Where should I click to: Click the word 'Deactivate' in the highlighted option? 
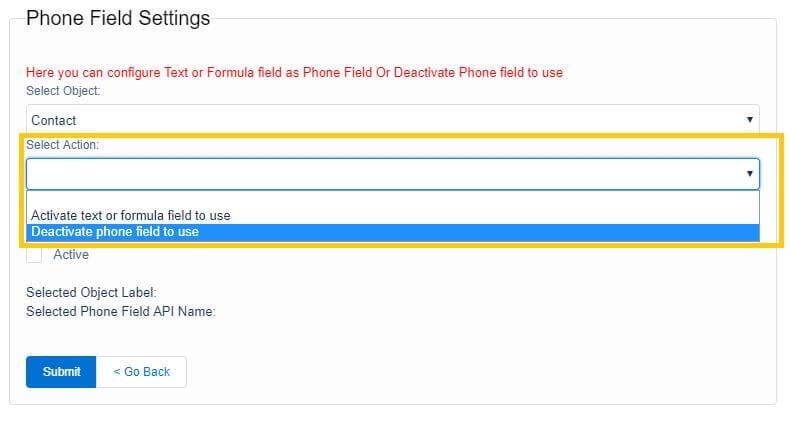click(60, 232)
